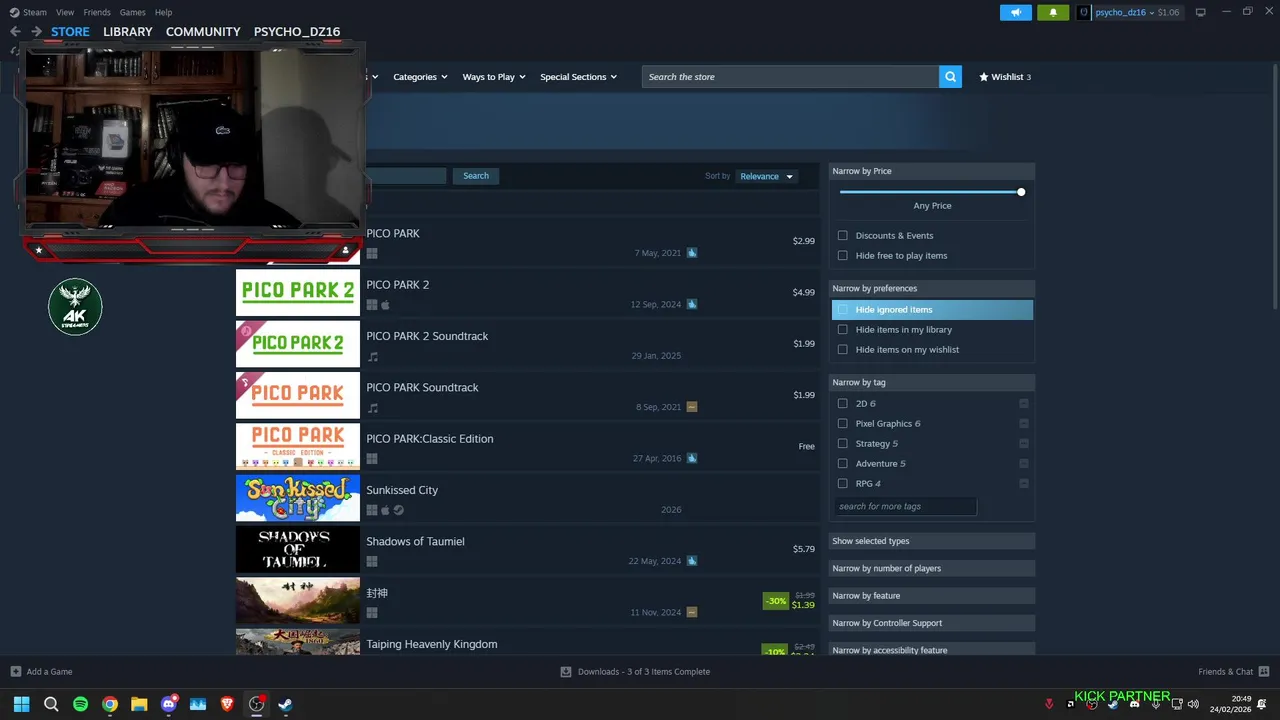Open the Special Sections dropdown

coord(578,77)
